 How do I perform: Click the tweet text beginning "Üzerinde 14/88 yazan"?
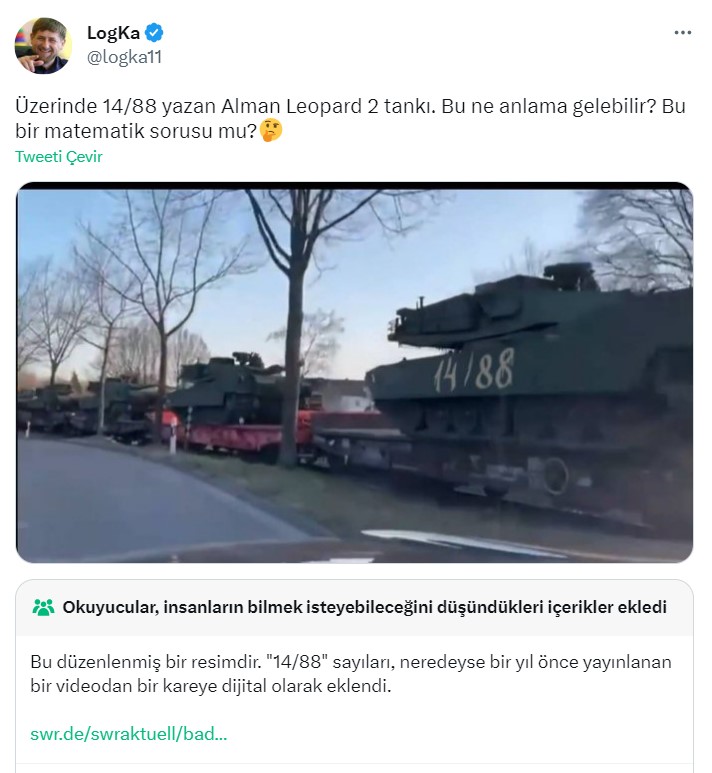click(x=350, y=106)
